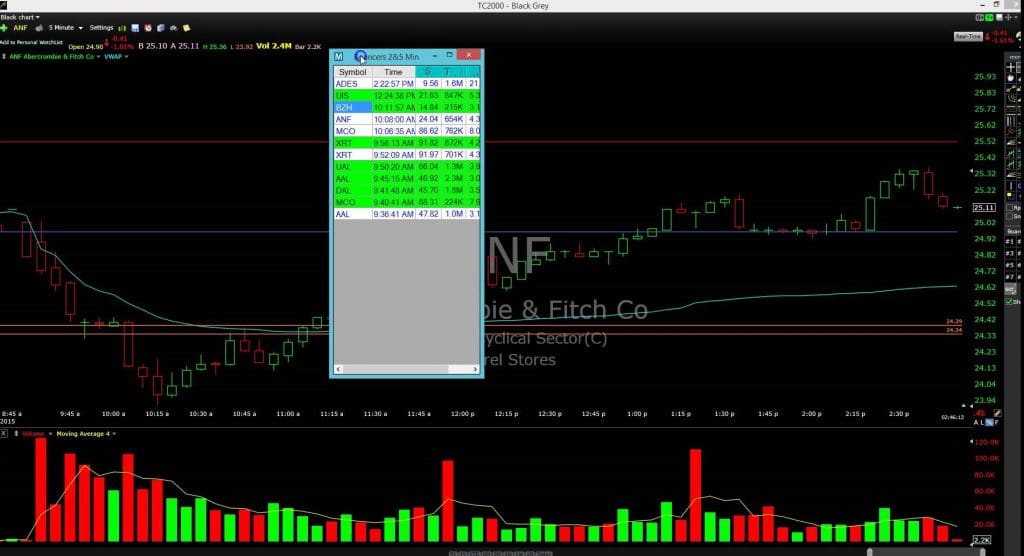The image size is (1024, 556).
Task: Click the #1 board button
Action: tap(1010, 242)
